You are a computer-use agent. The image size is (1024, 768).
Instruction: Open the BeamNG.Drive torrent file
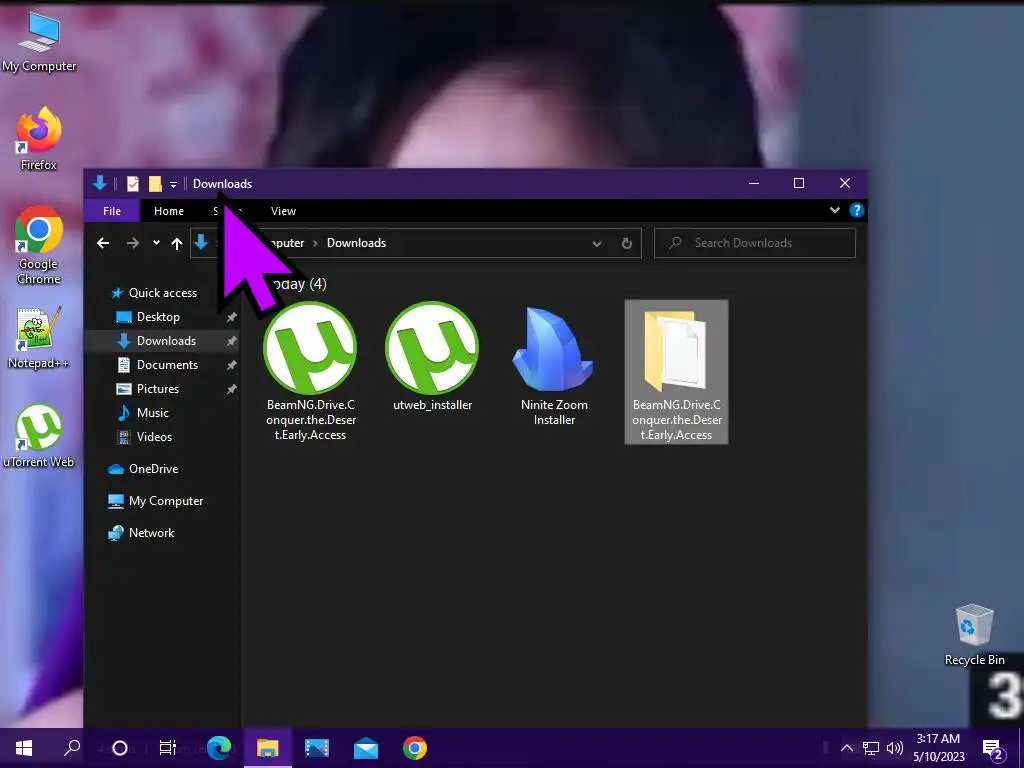(310, 371)
